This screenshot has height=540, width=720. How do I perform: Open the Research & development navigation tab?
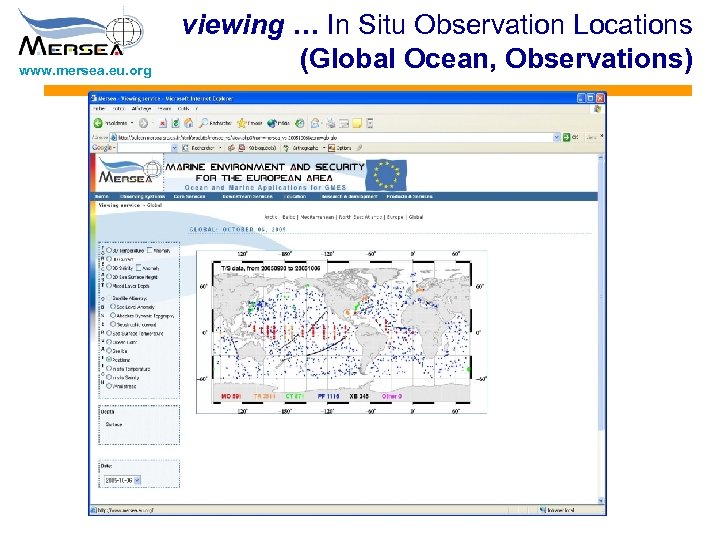(x=349, y=197)
